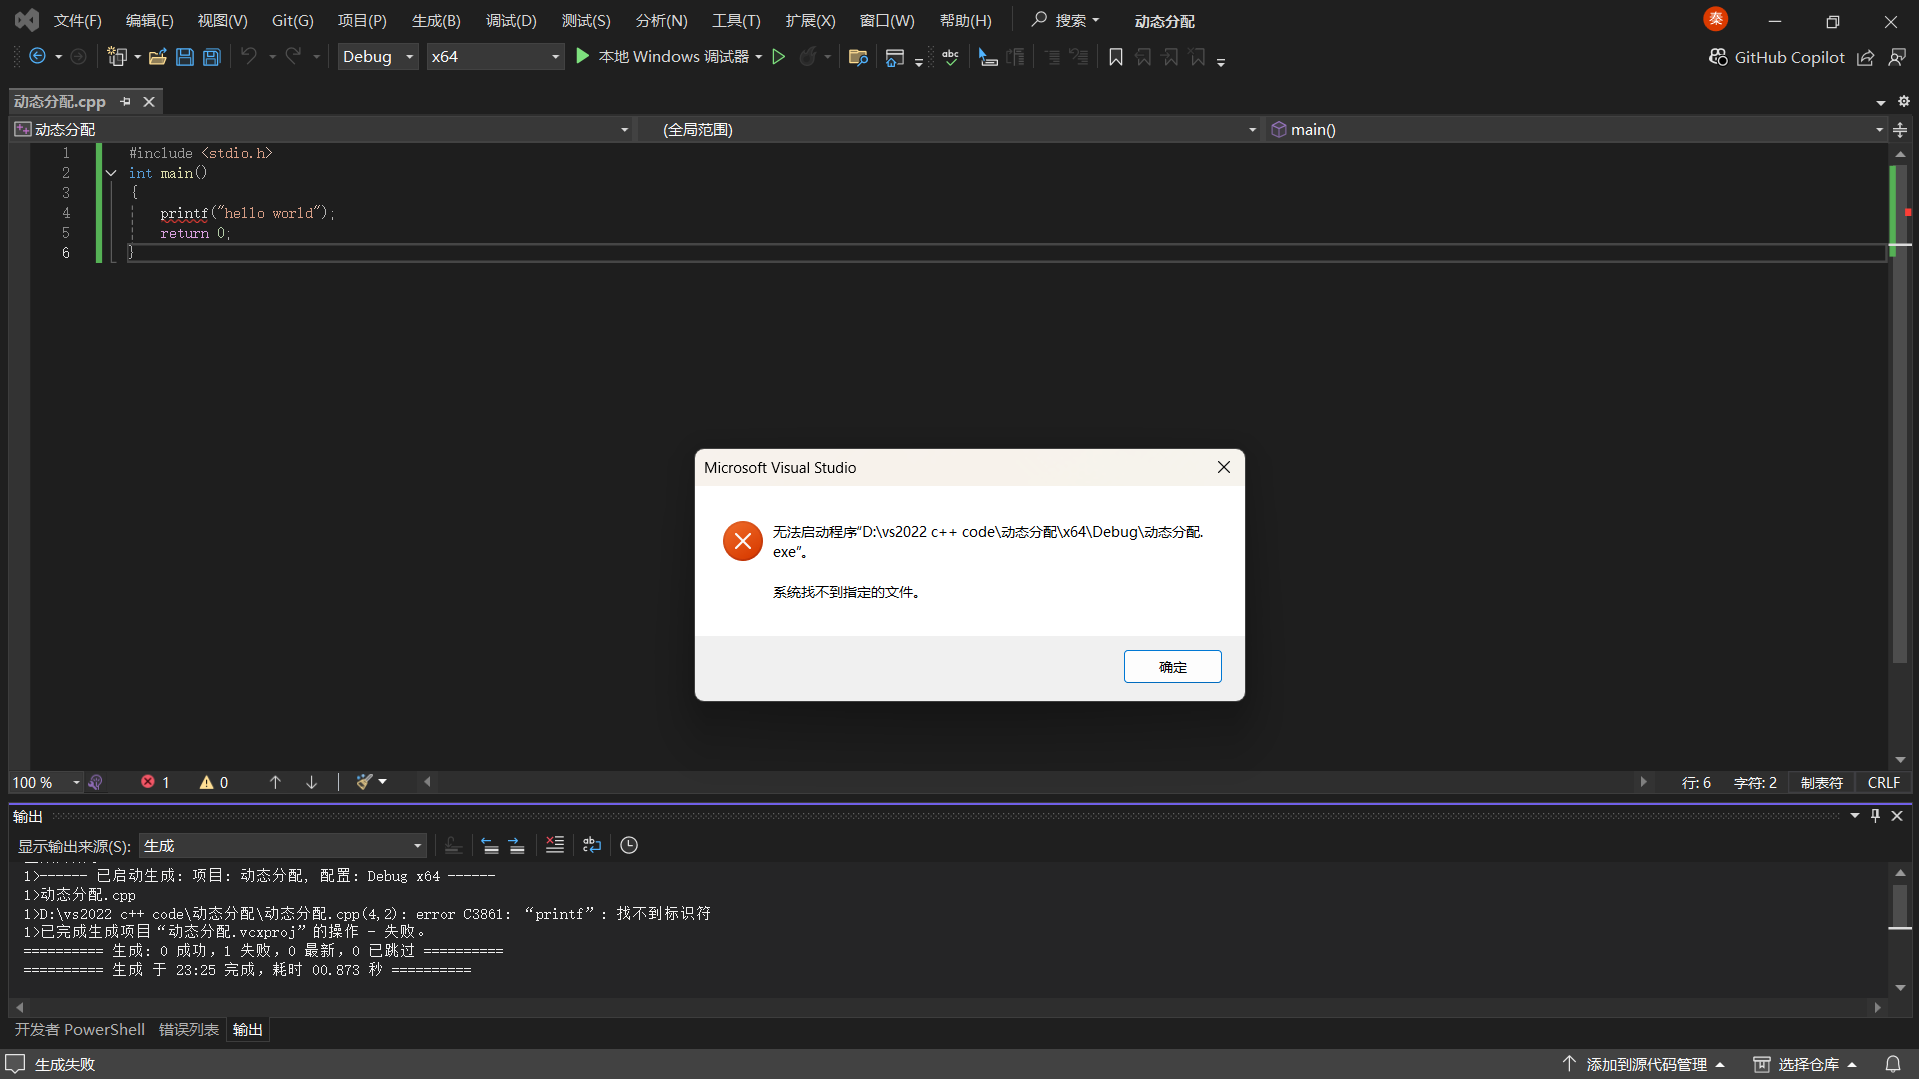Click 添加到源代码管理 in status bar
The image size is (1919, 1079).
1644,1064
